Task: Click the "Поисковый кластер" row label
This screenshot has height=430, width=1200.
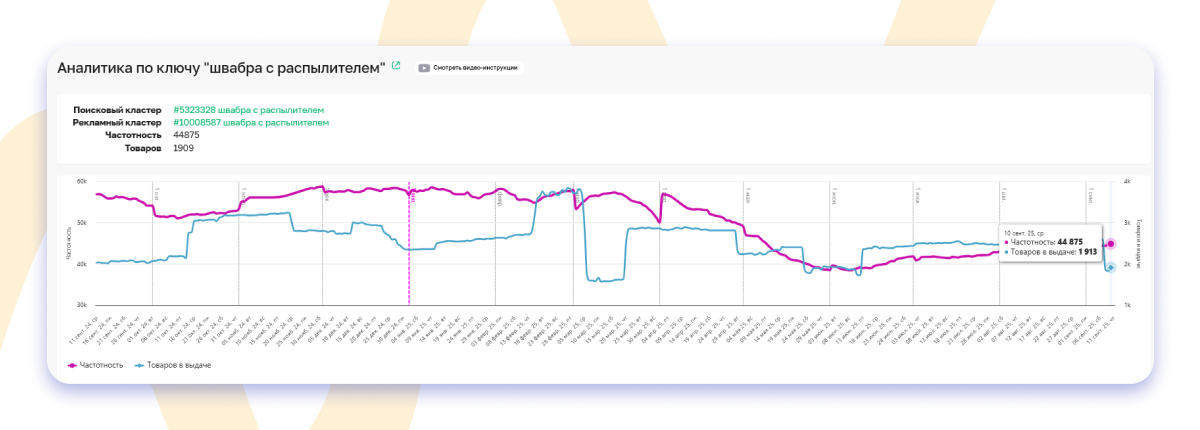Action: pos(117,110)
